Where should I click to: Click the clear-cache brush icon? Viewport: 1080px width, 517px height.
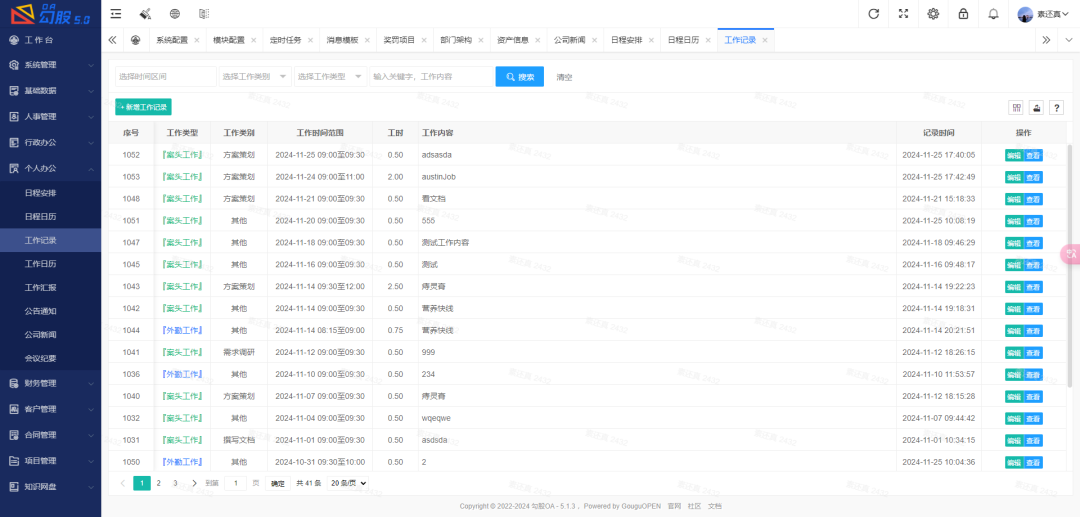coord(145,14)
